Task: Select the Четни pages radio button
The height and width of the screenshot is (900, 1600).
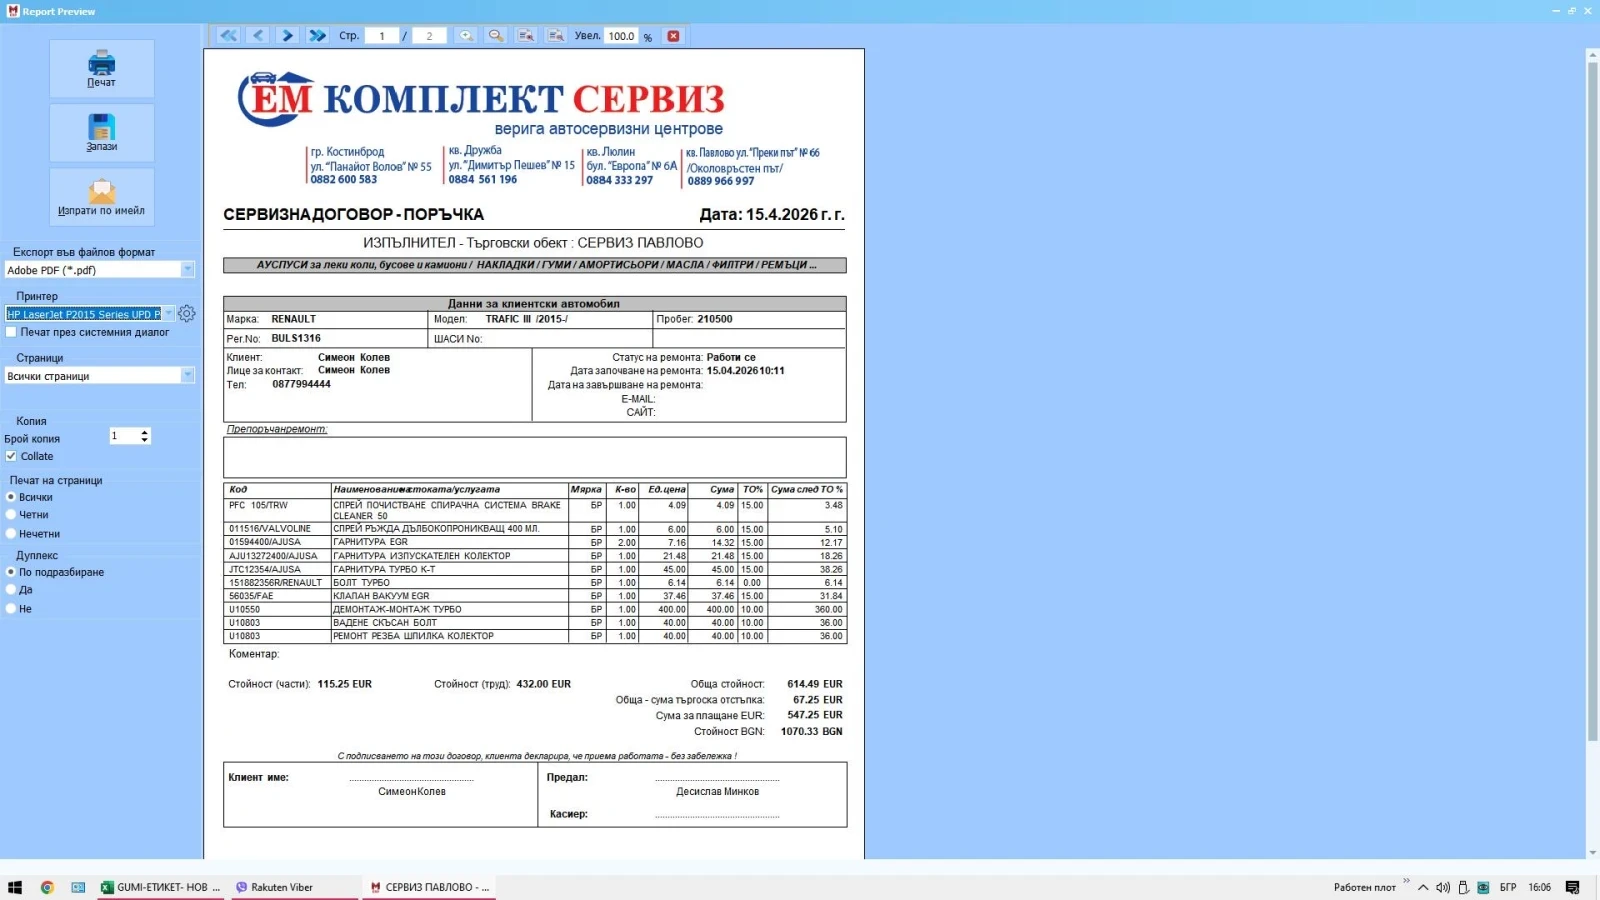Action: coord(11,515)
